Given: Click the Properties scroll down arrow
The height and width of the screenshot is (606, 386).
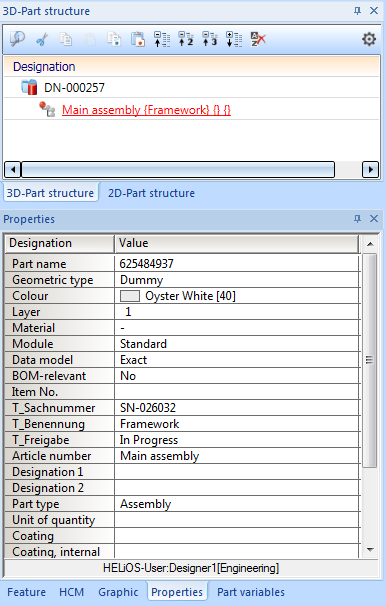Looking at the screenshot, I should (370, 550).
